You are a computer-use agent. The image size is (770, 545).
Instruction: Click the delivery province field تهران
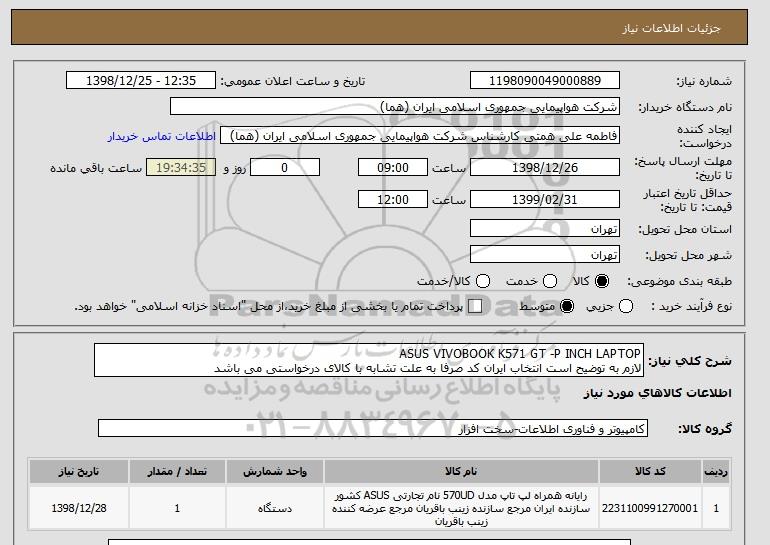click(x=545, y=229)
